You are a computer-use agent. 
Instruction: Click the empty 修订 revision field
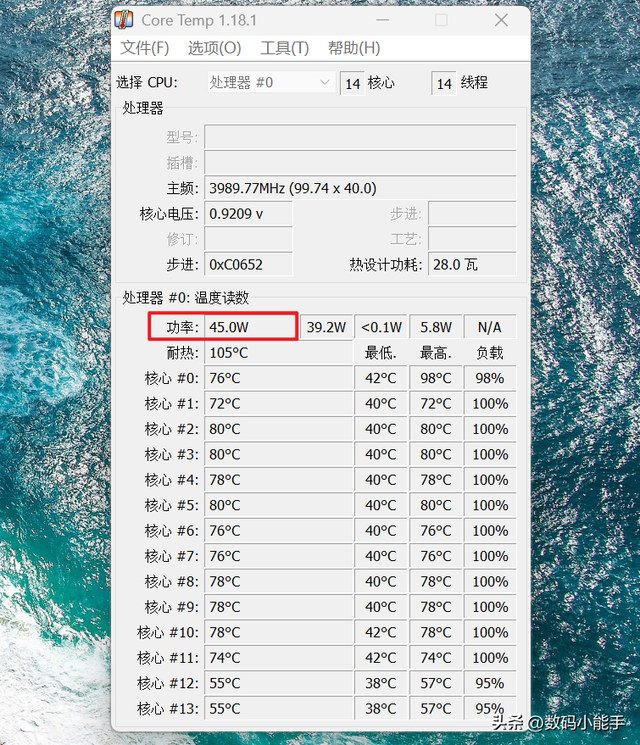tap(248, 239)
